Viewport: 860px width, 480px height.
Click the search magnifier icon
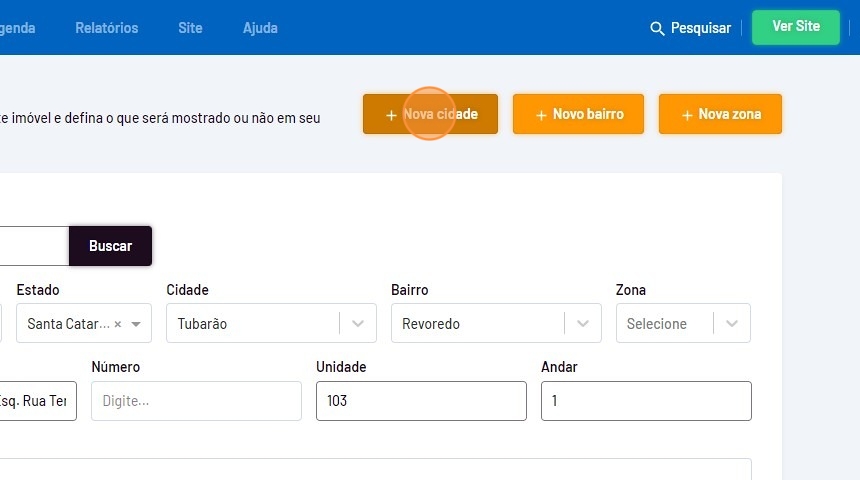point(657,28)
